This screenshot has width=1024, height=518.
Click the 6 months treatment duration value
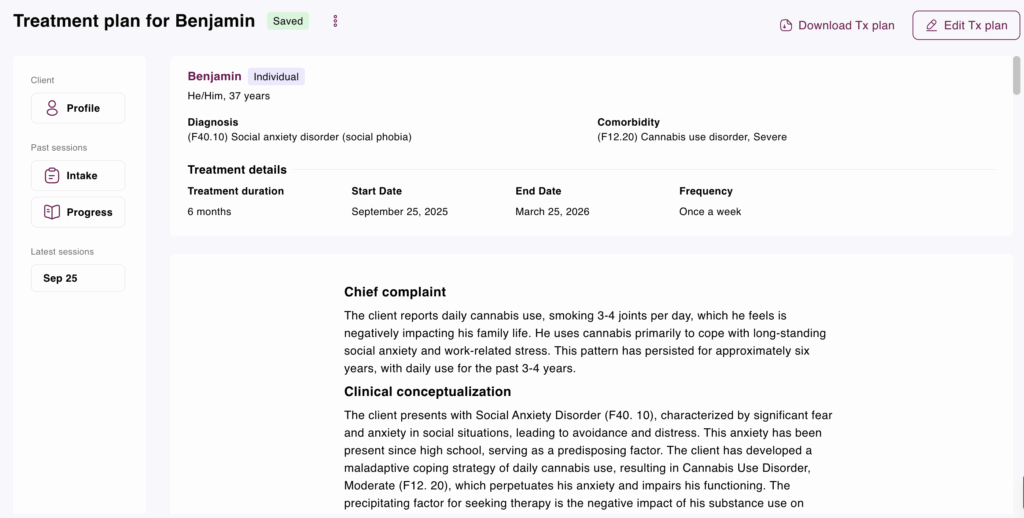[209, 212]
